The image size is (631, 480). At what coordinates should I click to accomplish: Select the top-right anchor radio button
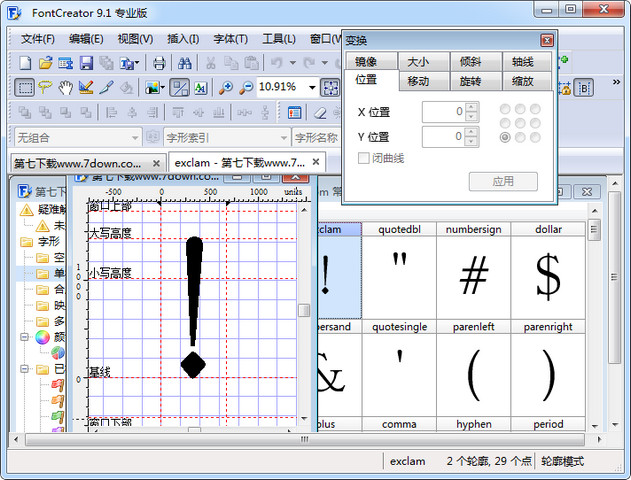point(535,109)
